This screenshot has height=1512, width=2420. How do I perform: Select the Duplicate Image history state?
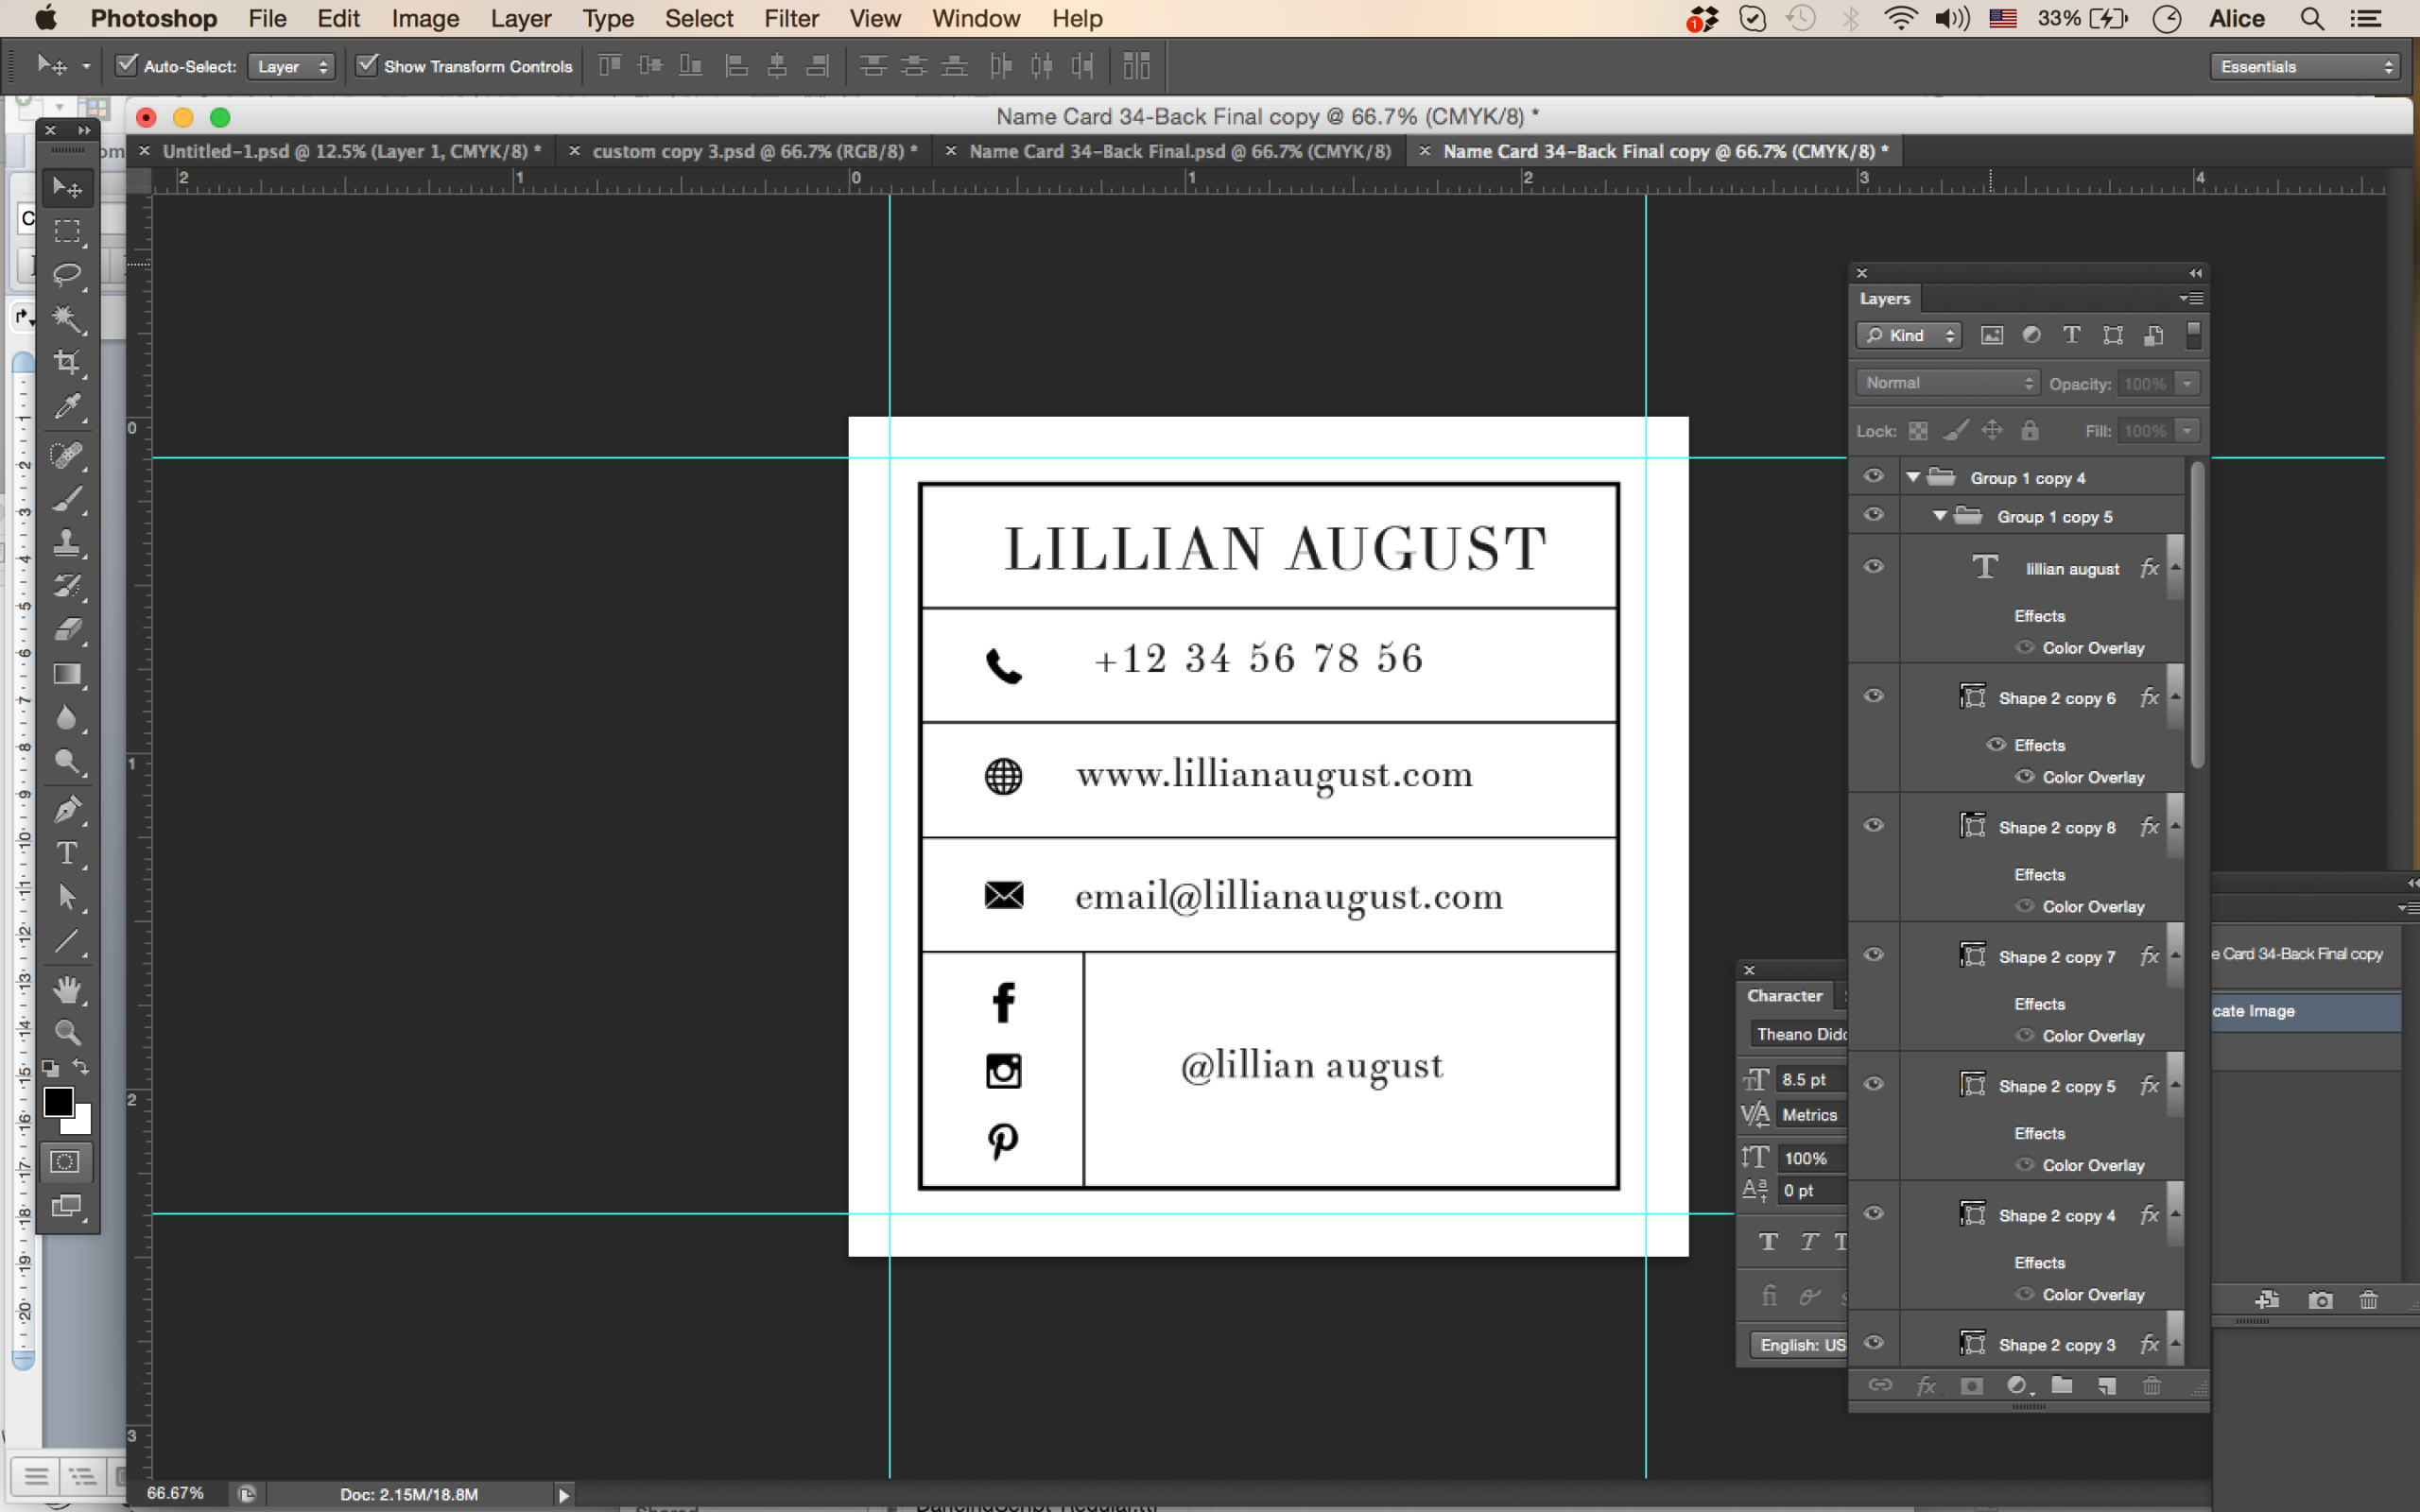(x=2304, y=1011)
